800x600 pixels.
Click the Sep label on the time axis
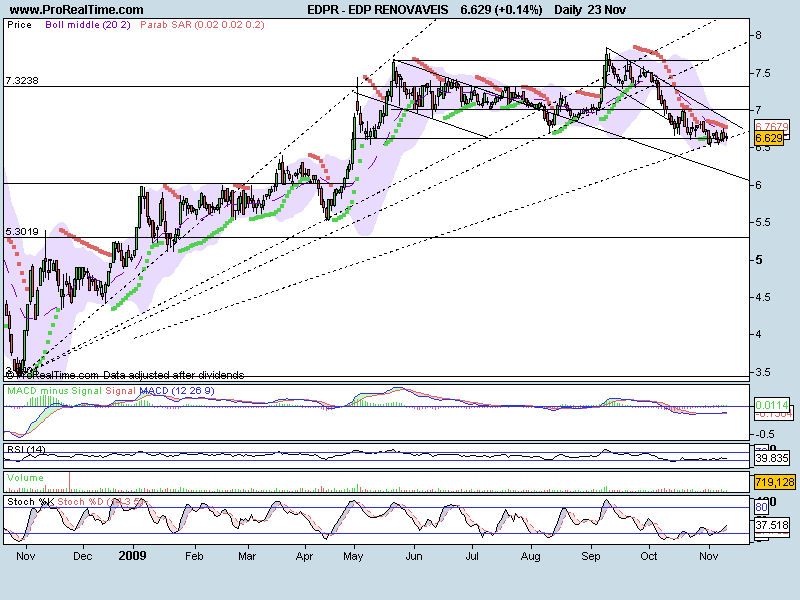pyautogui.click(x=591, y=556)
